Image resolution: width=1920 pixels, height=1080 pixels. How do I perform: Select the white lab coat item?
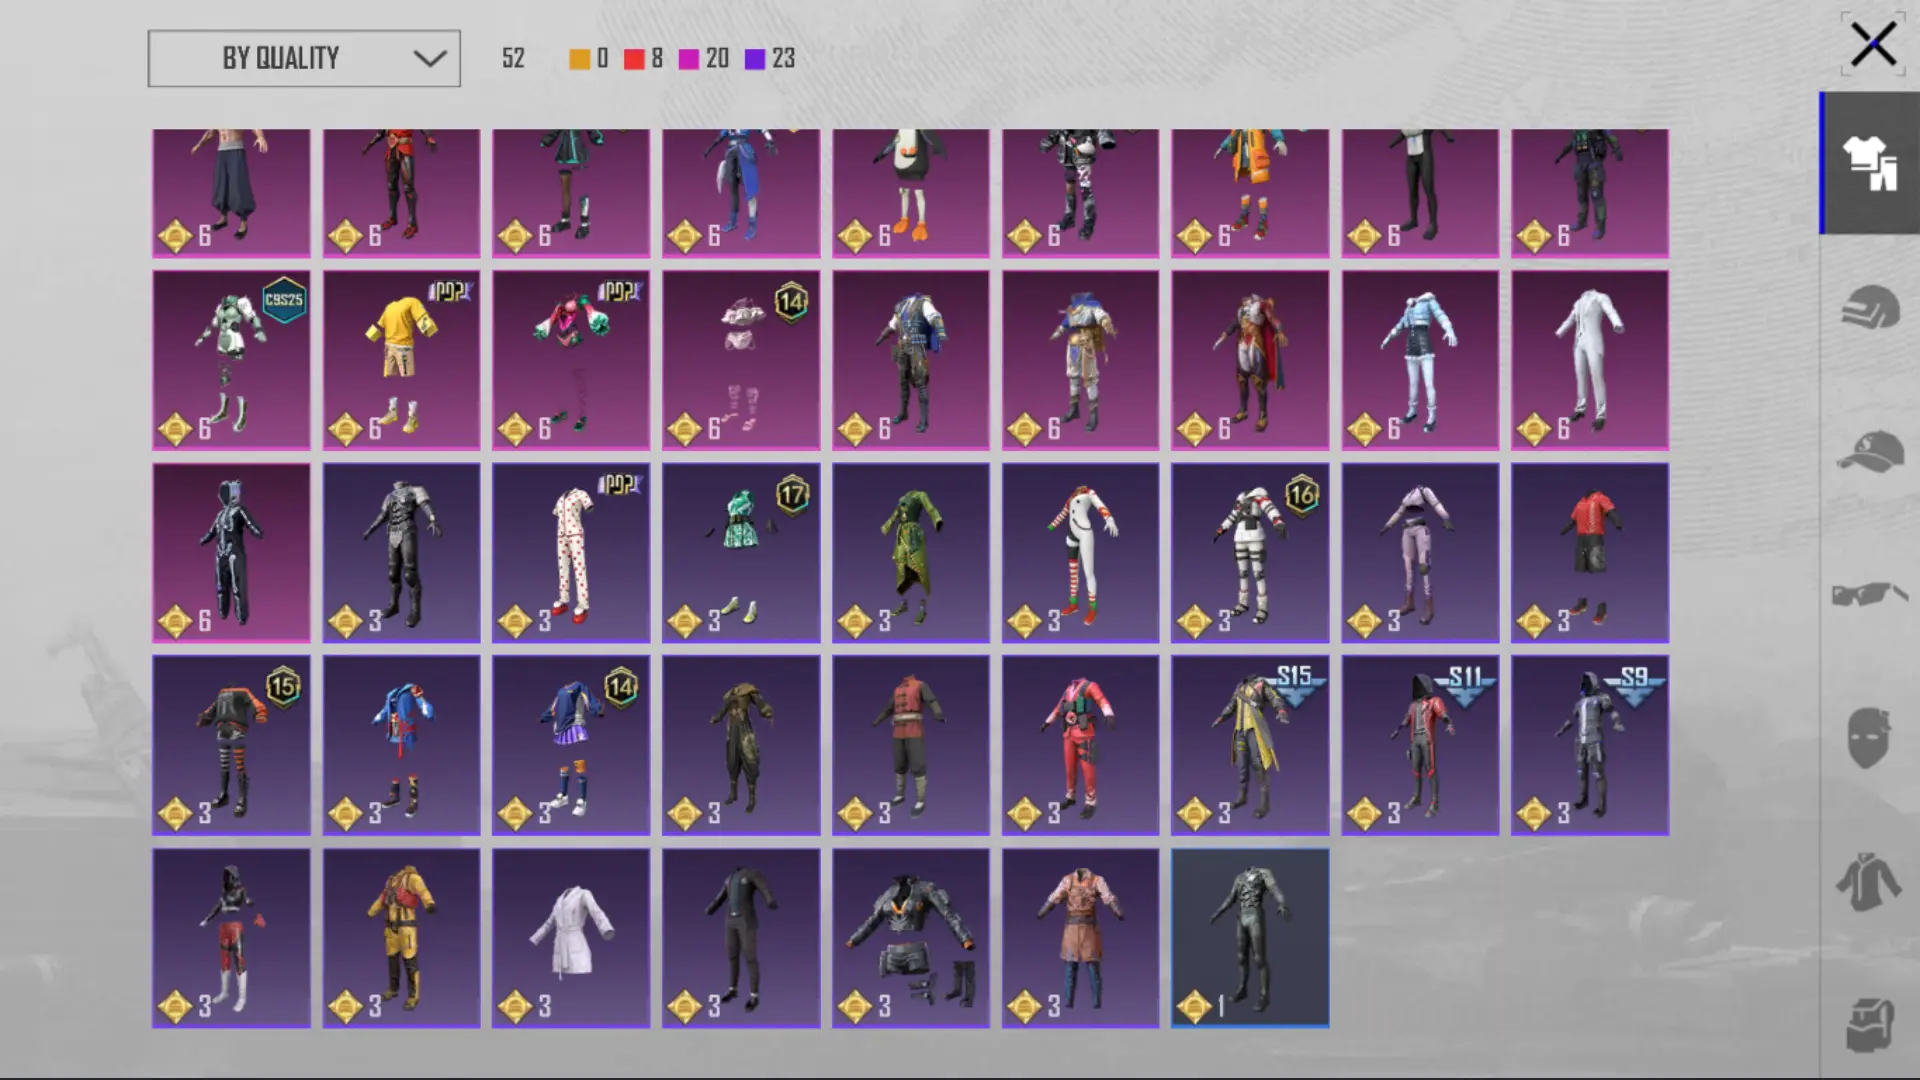[571, 938]
